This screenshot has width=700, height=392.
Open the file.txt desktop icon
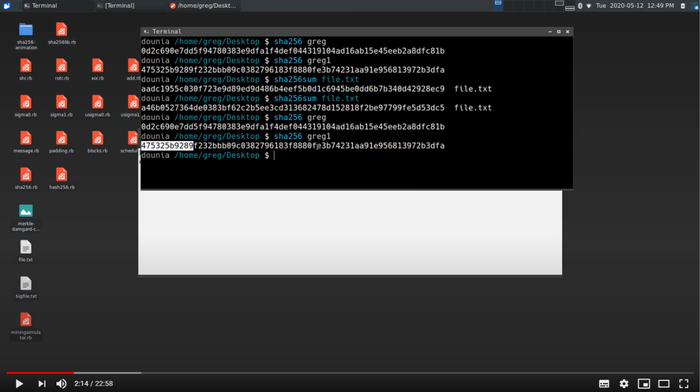point(26,247)
